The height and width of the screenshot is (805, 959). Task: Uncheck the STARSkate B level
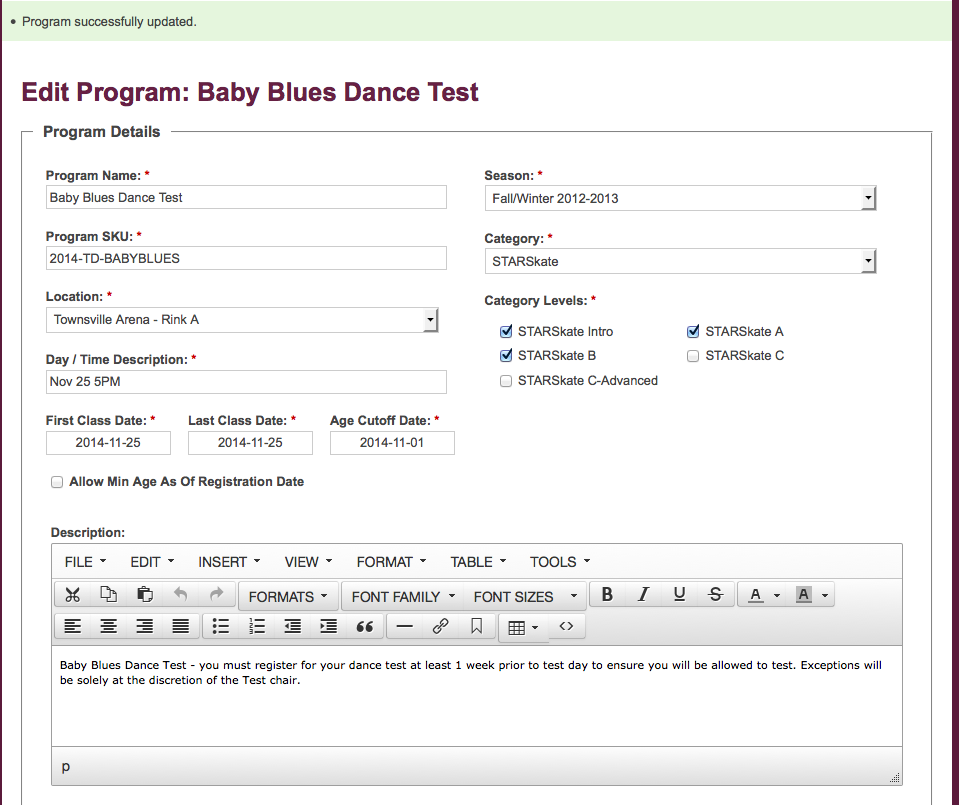pyautogui.click(x=506, y=355)
